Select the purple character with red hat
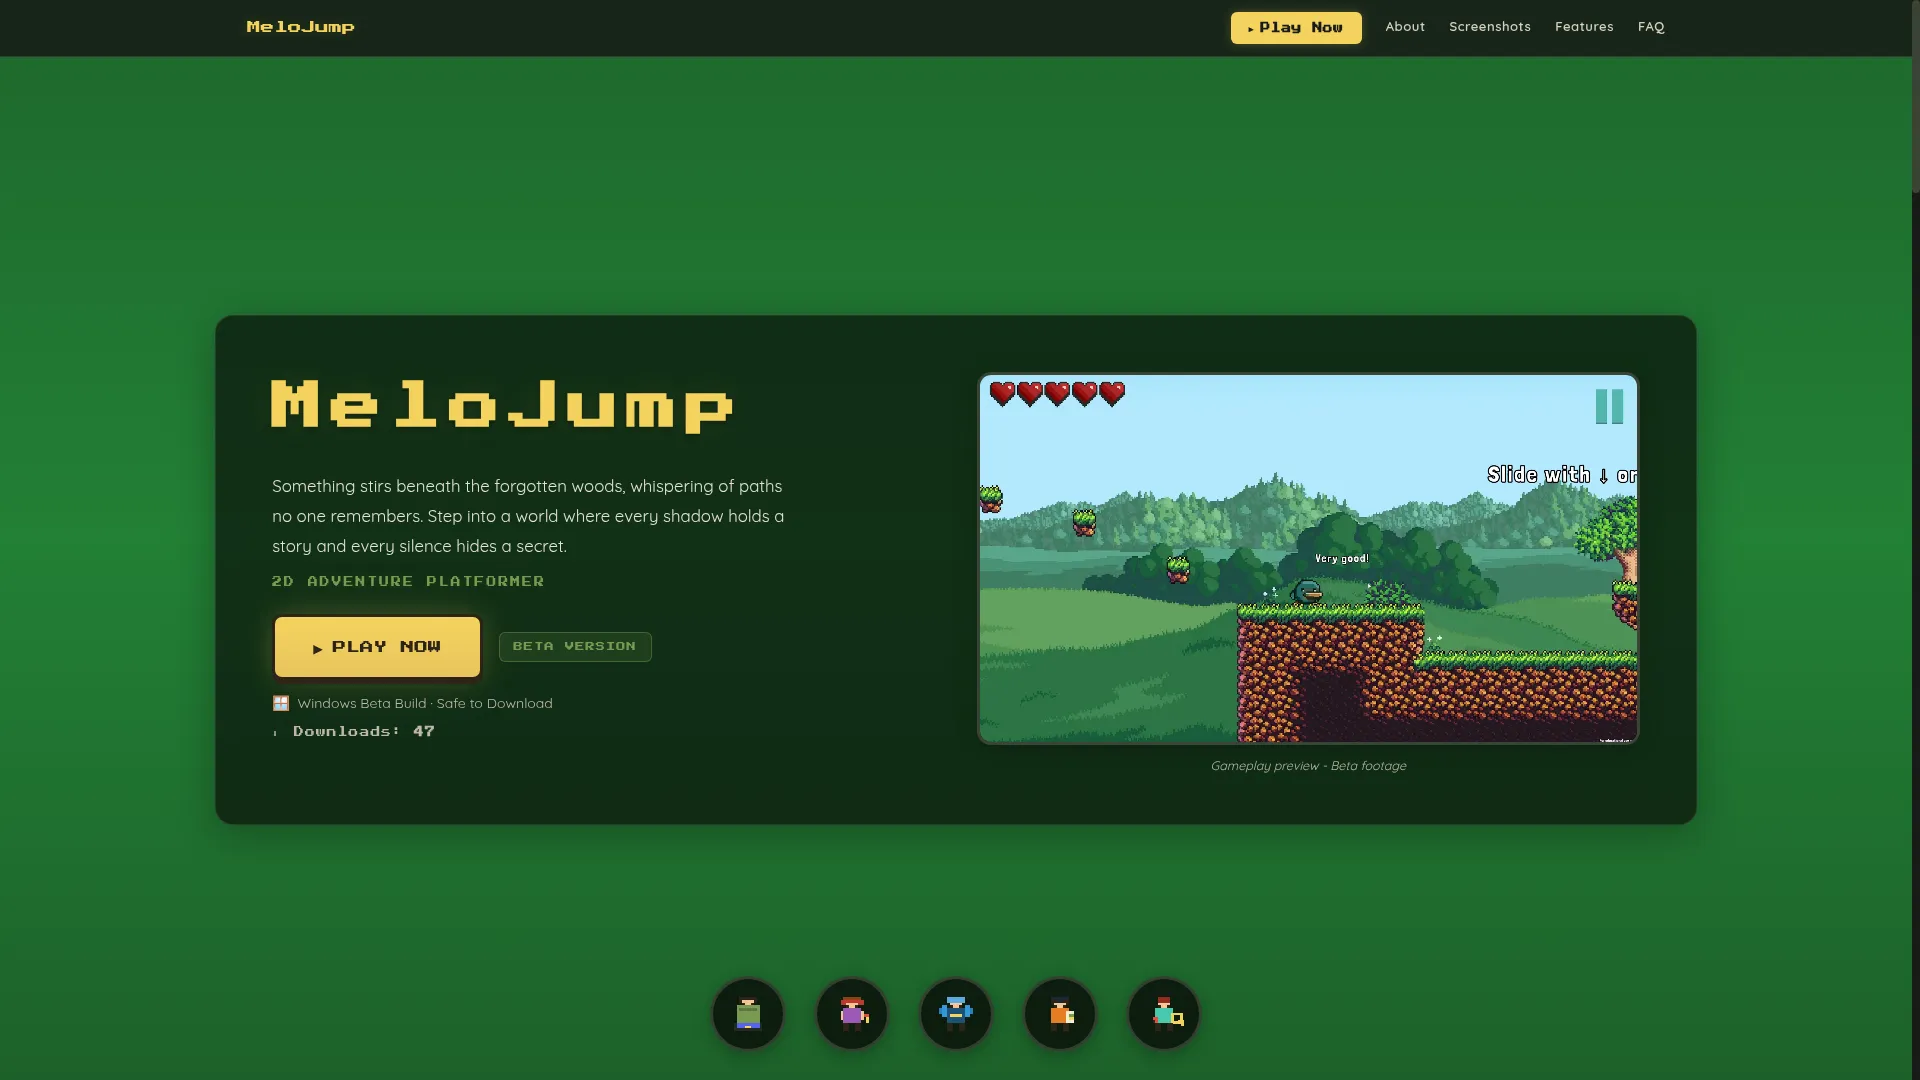Image resolution: width=1920 pixels, height=1080 pixels. 852,1014
